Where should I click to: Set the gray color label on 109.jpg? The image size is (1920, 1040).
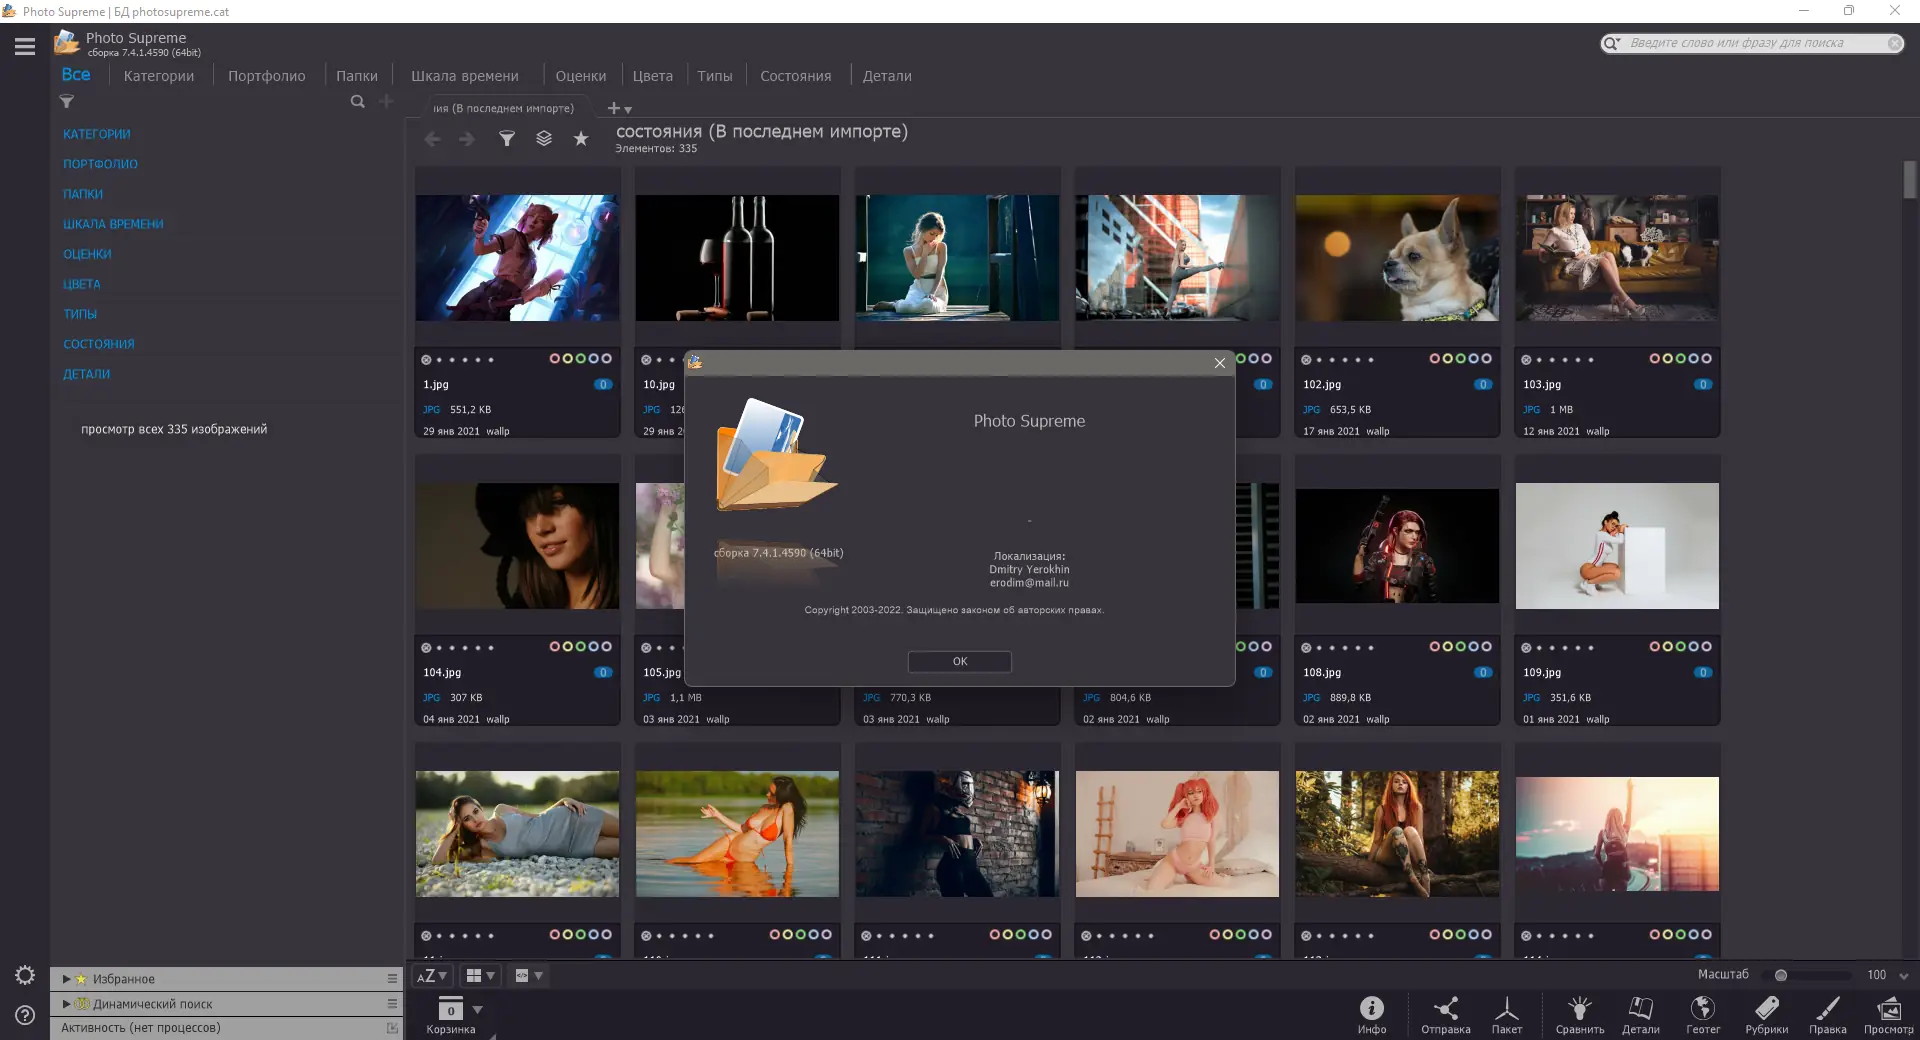pos(1707,647)
